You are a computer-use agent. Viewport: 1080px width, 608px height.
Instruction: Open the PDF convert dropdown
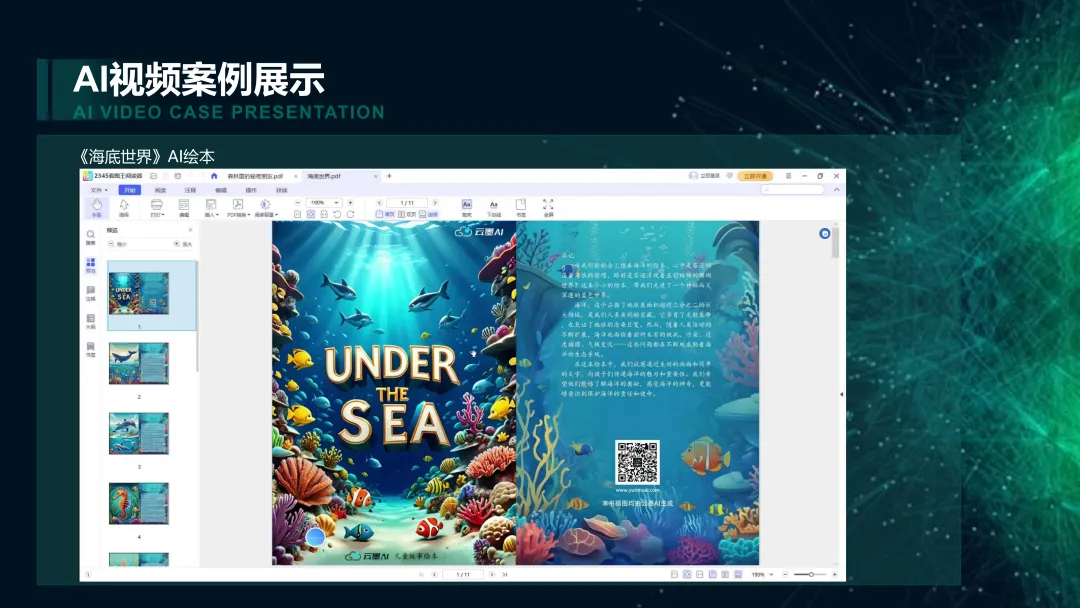click(238, 207)
